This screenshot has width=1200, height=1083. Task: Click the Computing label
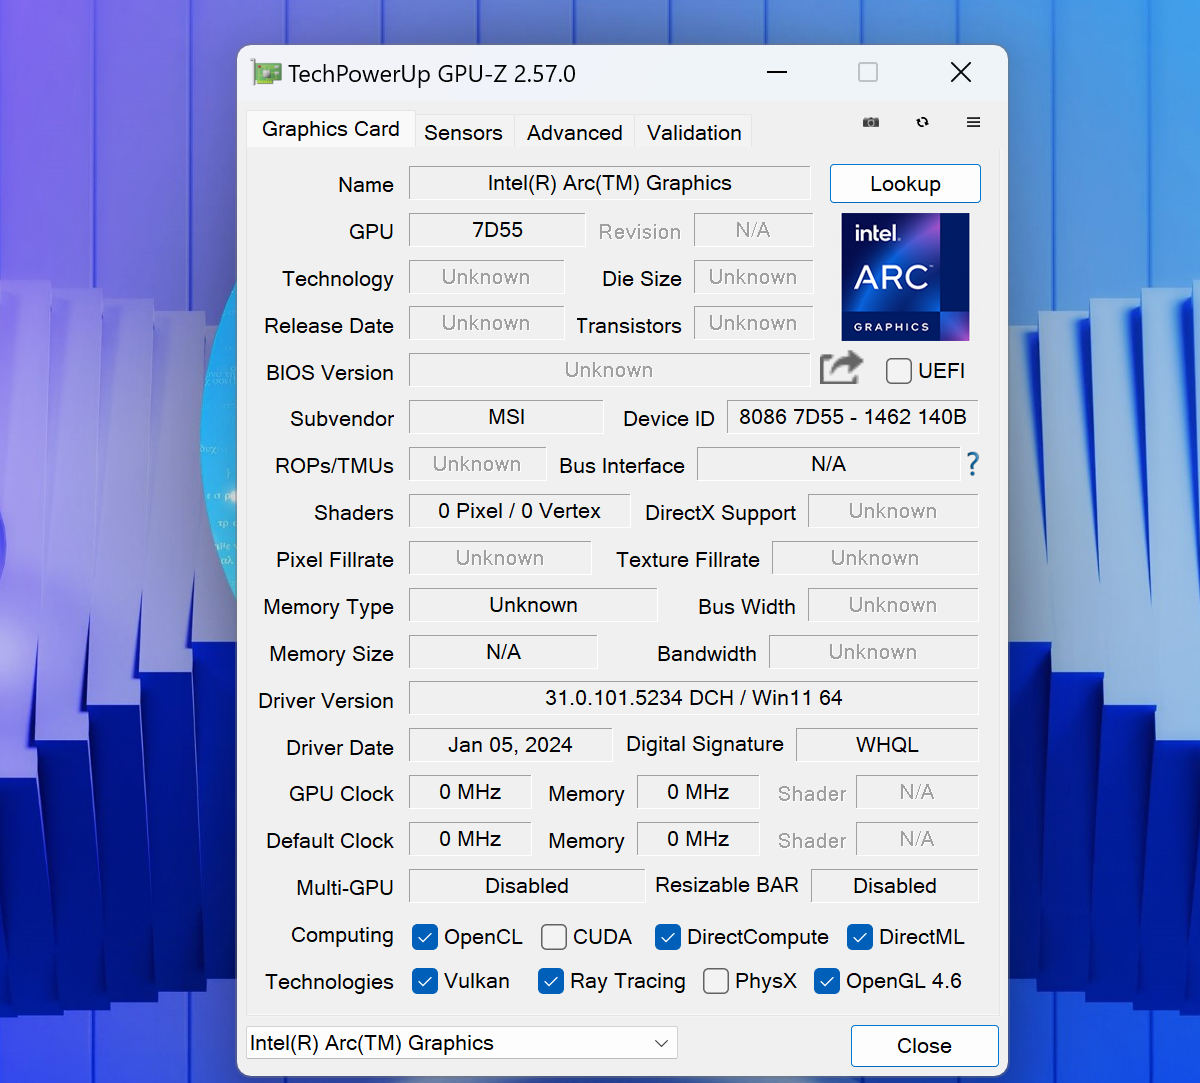click(x=342, y=935)
